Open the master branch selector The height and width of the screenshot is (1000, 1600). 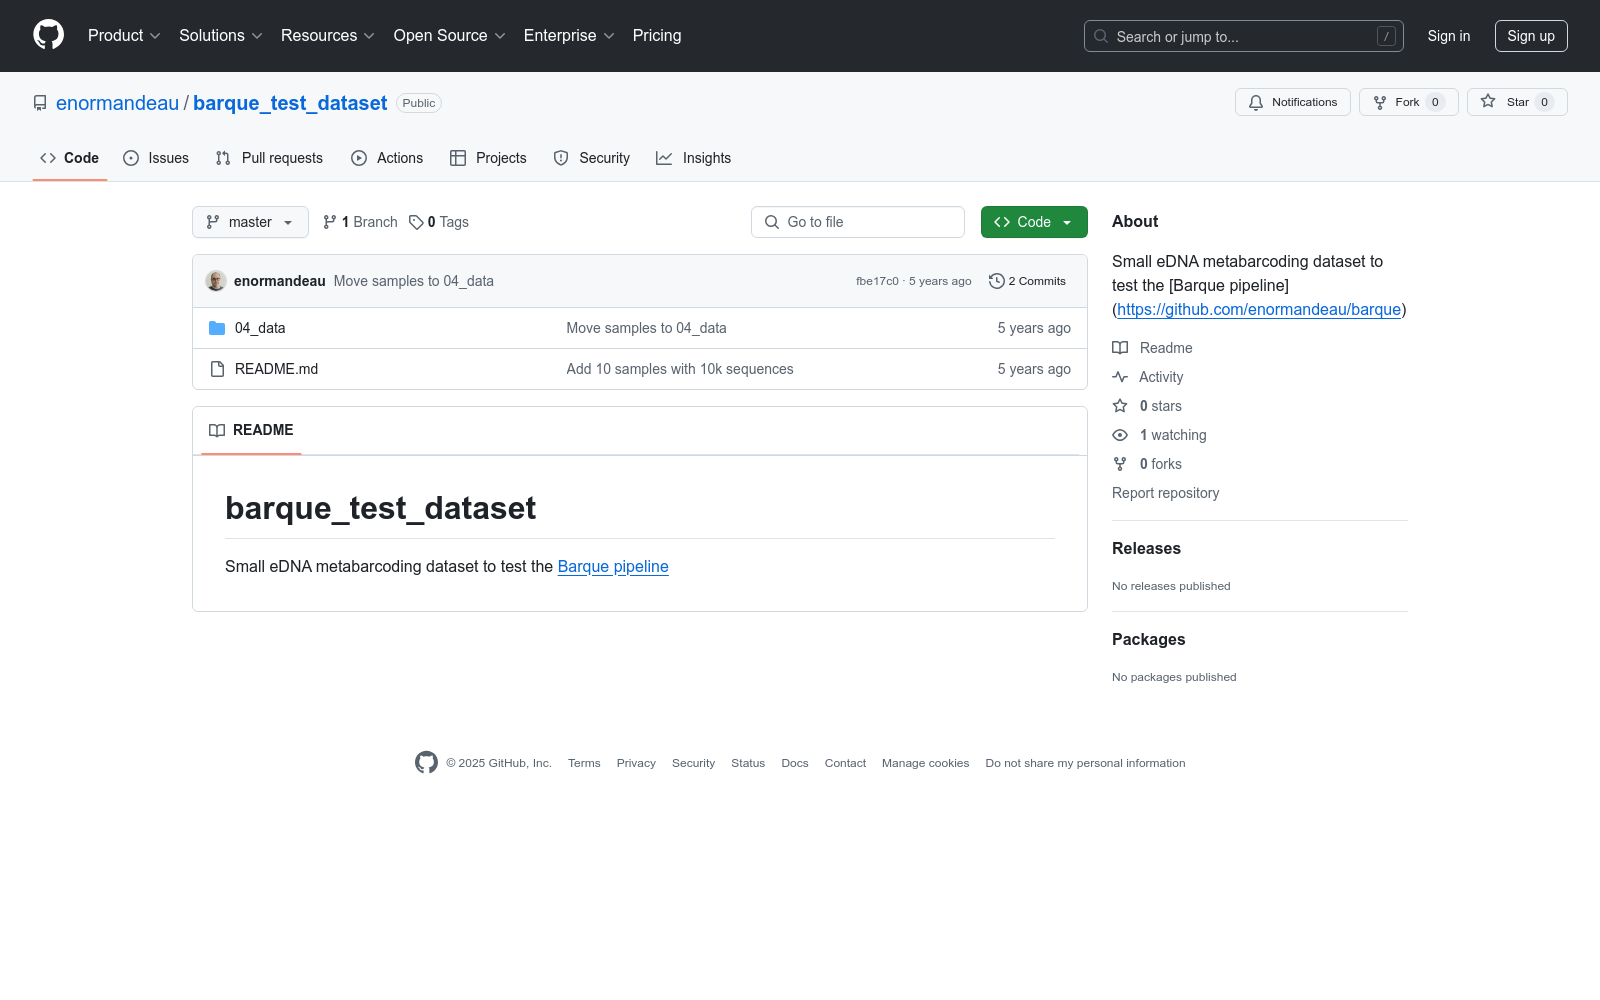250,222
